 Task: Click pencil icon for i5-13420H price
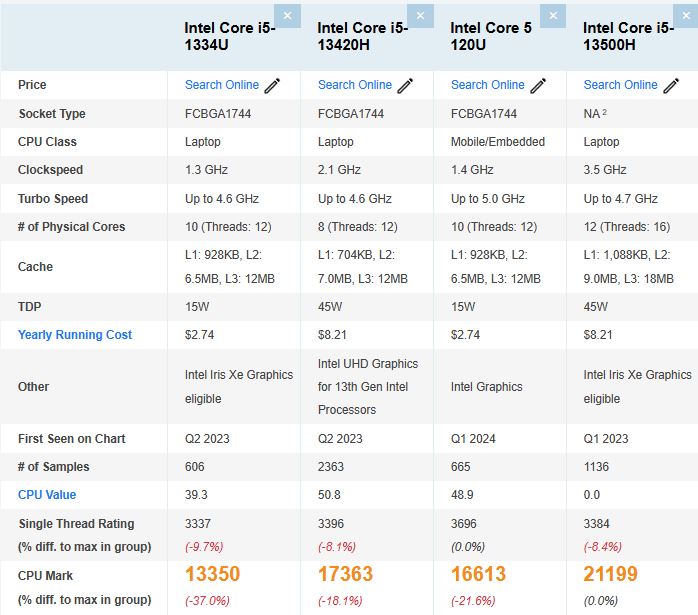coord(405,86)
